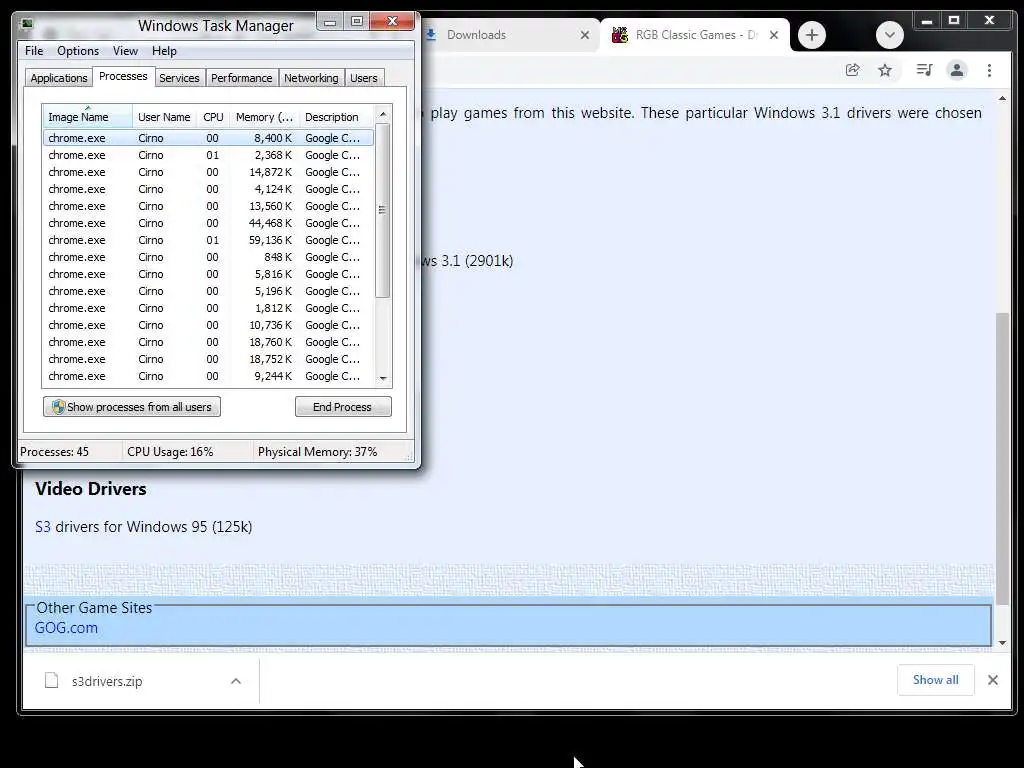Select the RGB Classic Games tab
The image size is (1024, 768).
pyautogui.click(x=696, y=35)
